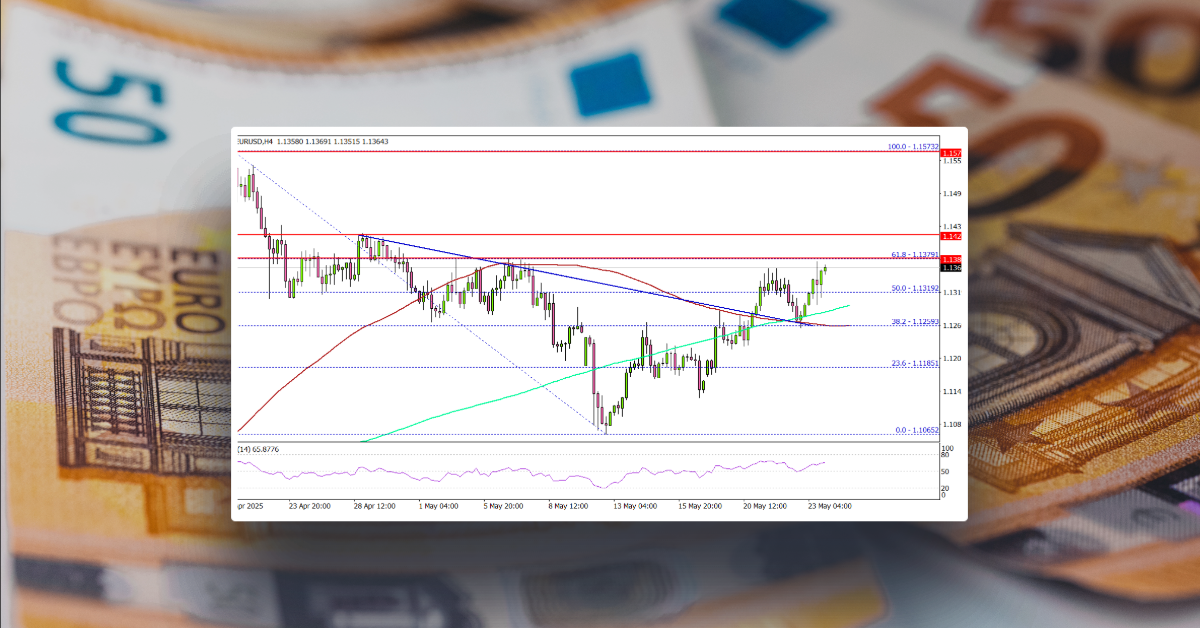Select the 13 May 04:00 axis label
The height and width of the screenshot is (628, 1200).
click(633, 507)
